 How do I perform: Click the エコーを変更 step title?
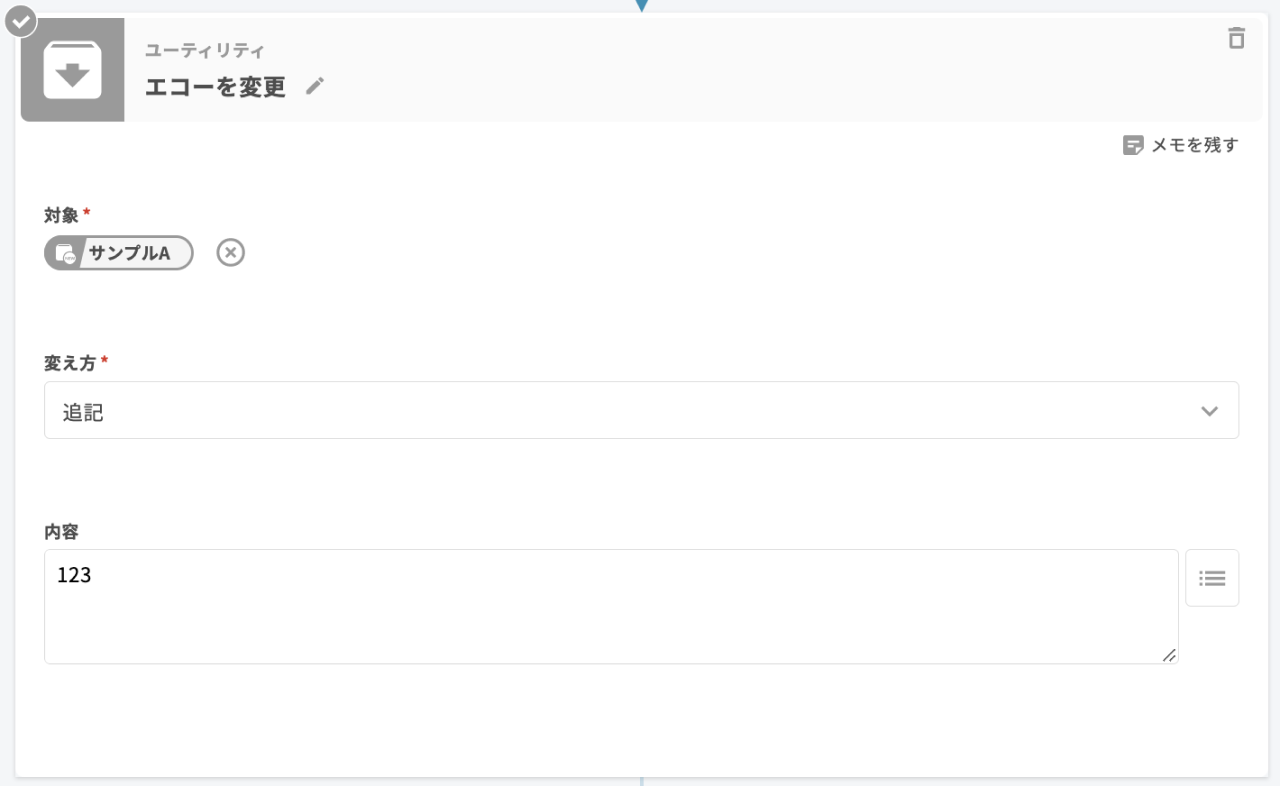coord(215,87)
